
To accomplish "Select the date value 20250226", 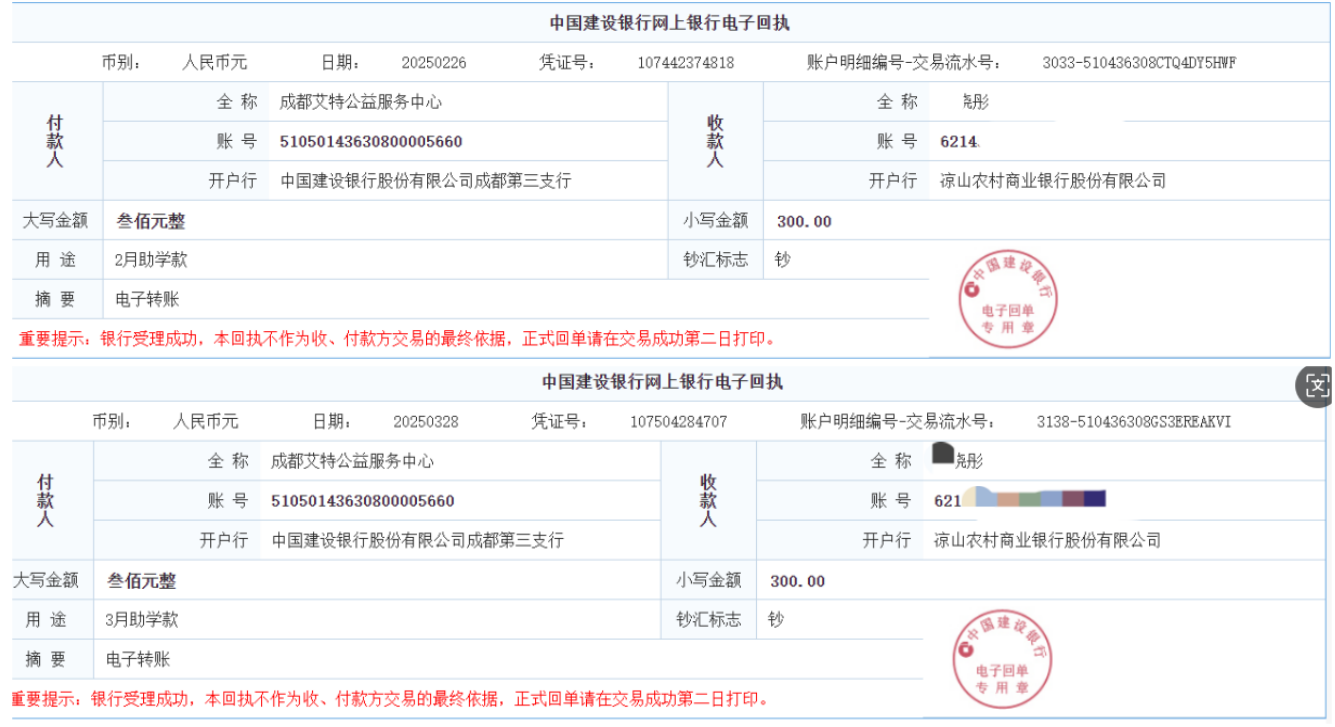I will coord(434,63).
